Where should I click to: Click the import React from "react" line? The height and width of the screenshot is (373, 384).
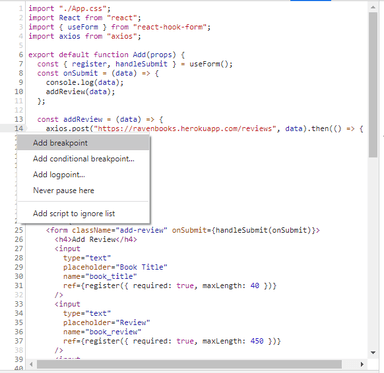[85, 18]
